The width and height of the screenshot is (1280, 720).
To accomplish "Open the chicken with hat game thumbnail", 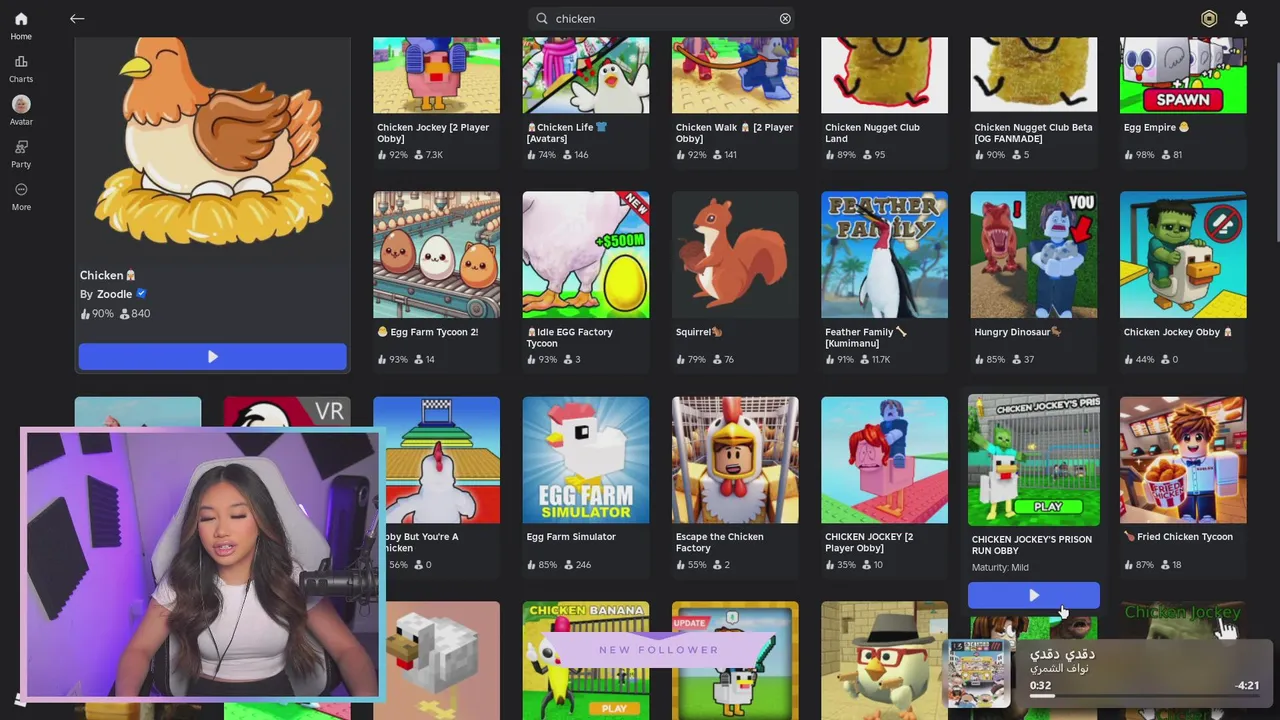I will [x=884, y=660].
